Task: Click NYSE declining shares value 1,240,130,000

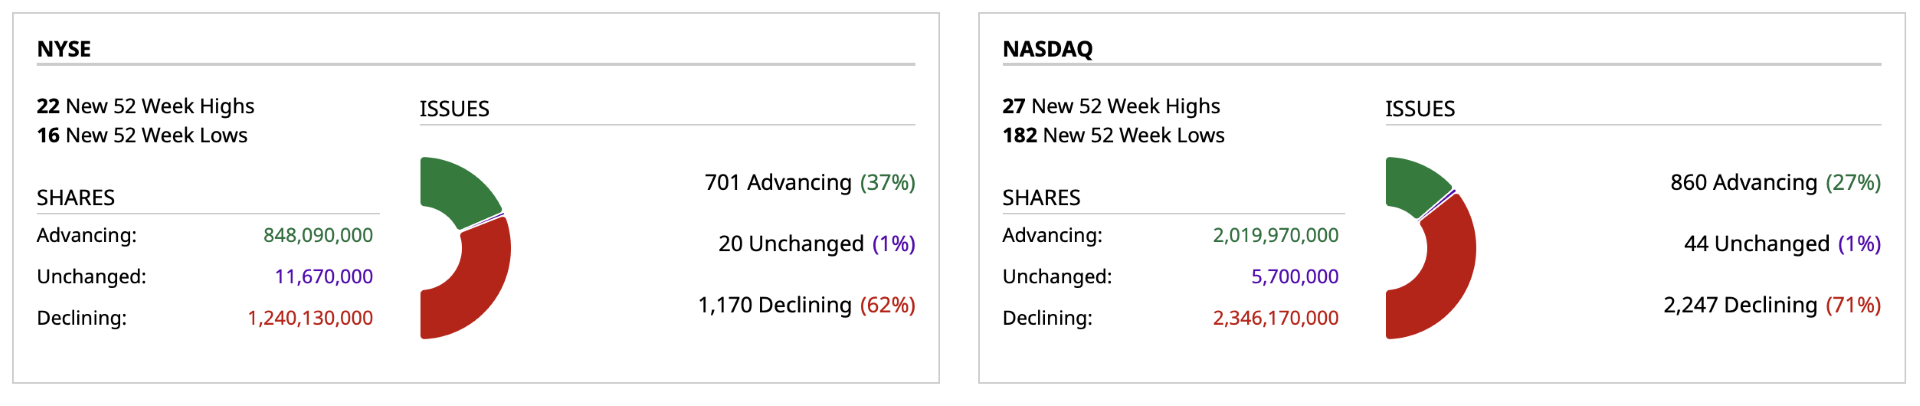Action: coord(310,318)
